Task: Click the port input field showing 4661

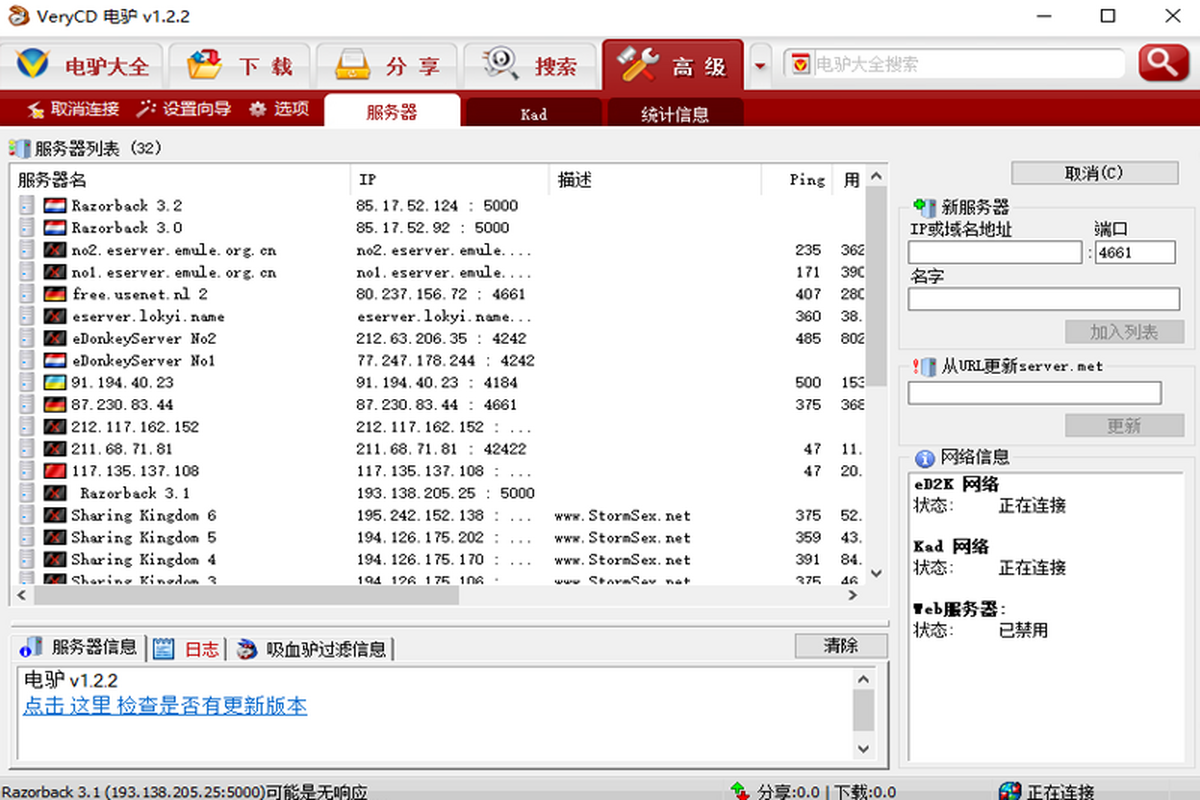Action: click(x=1134, y=252)
